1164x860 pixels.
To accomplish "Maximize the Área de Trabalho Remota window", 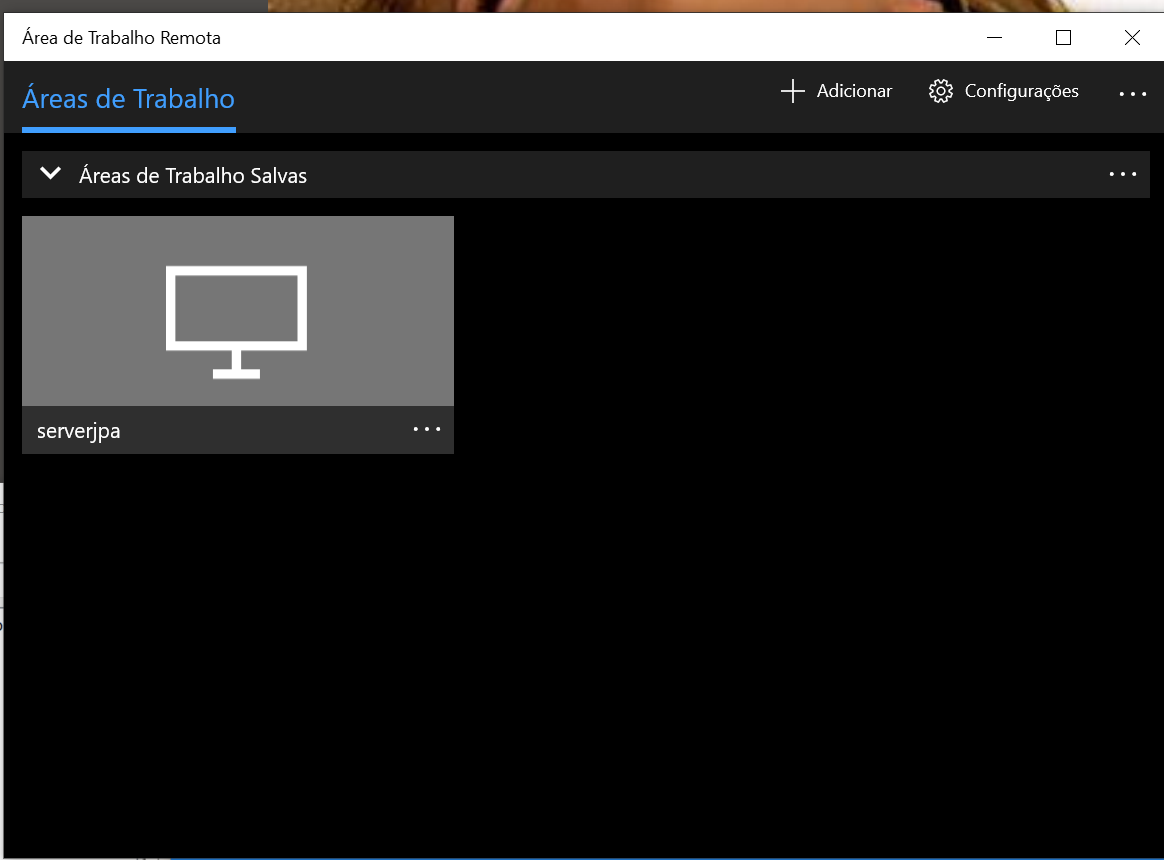I will pyautogui.click(x=1063, y=38).
